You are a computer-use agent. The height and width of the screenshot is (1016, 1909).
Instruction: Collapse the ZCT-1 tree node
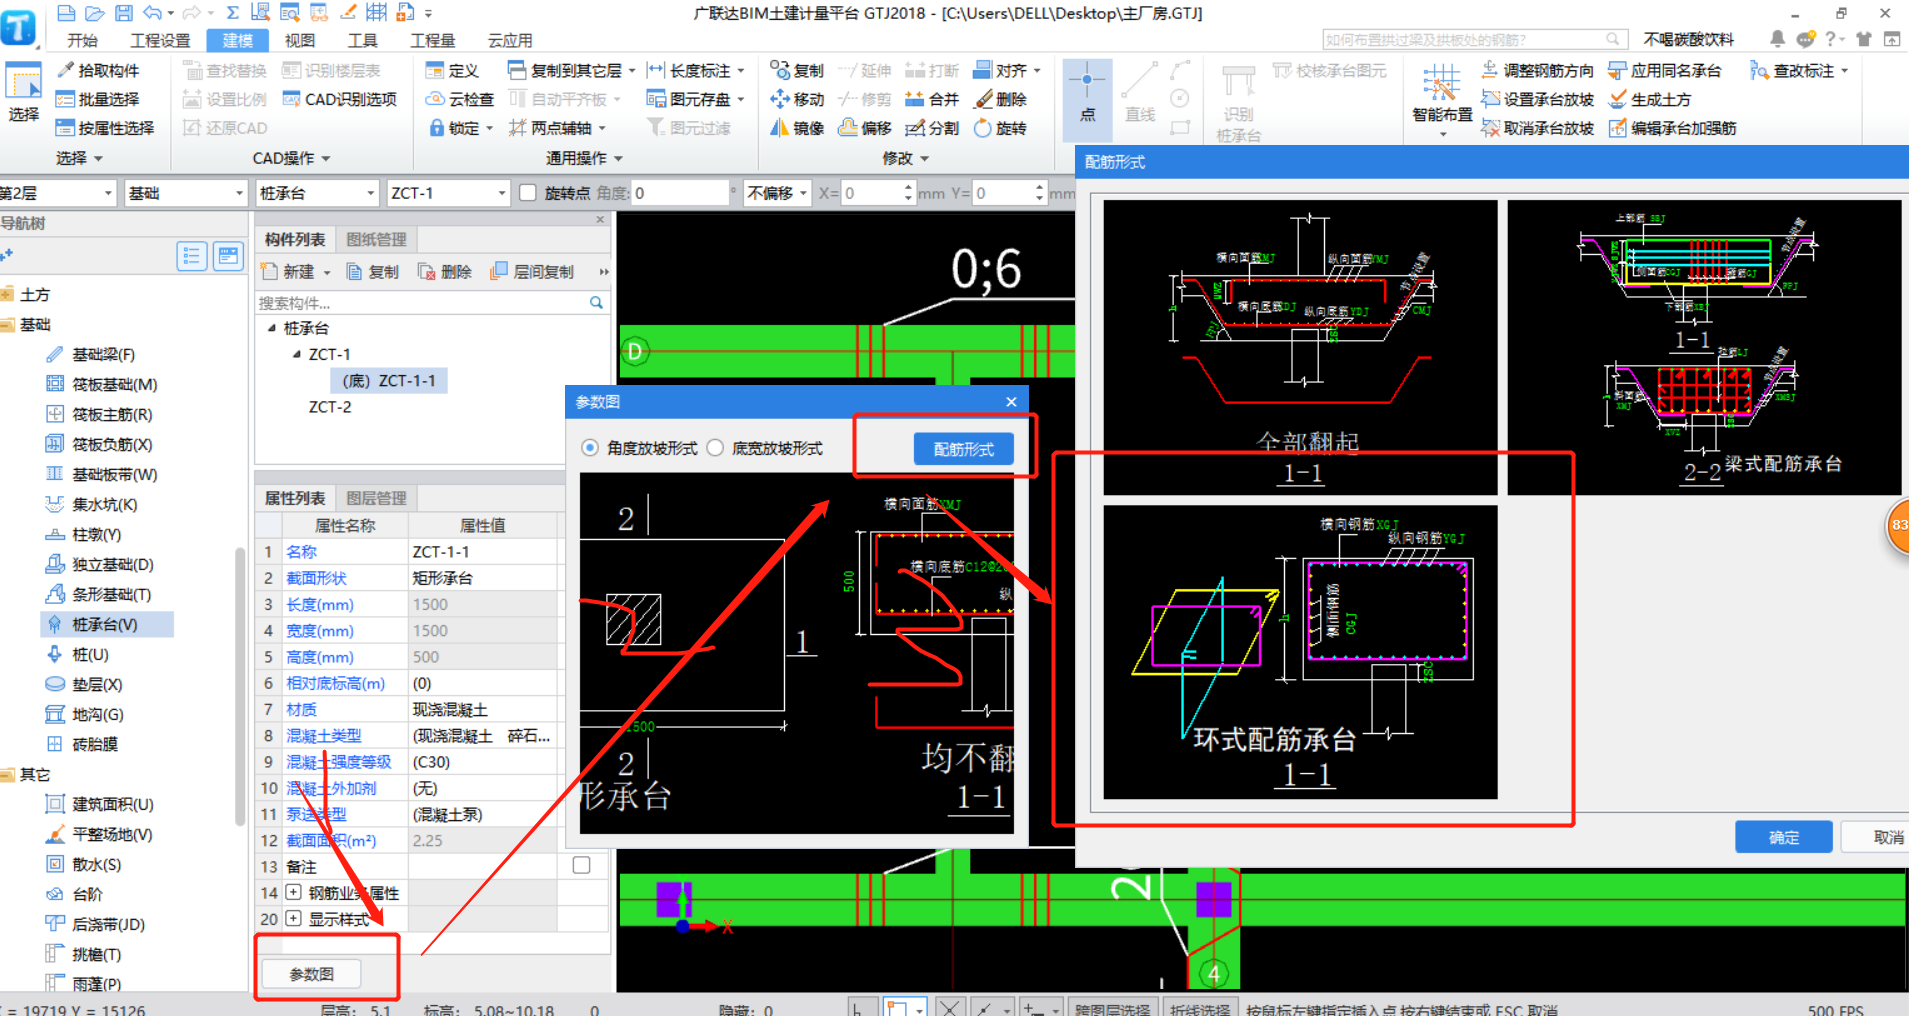click(296, 354)
